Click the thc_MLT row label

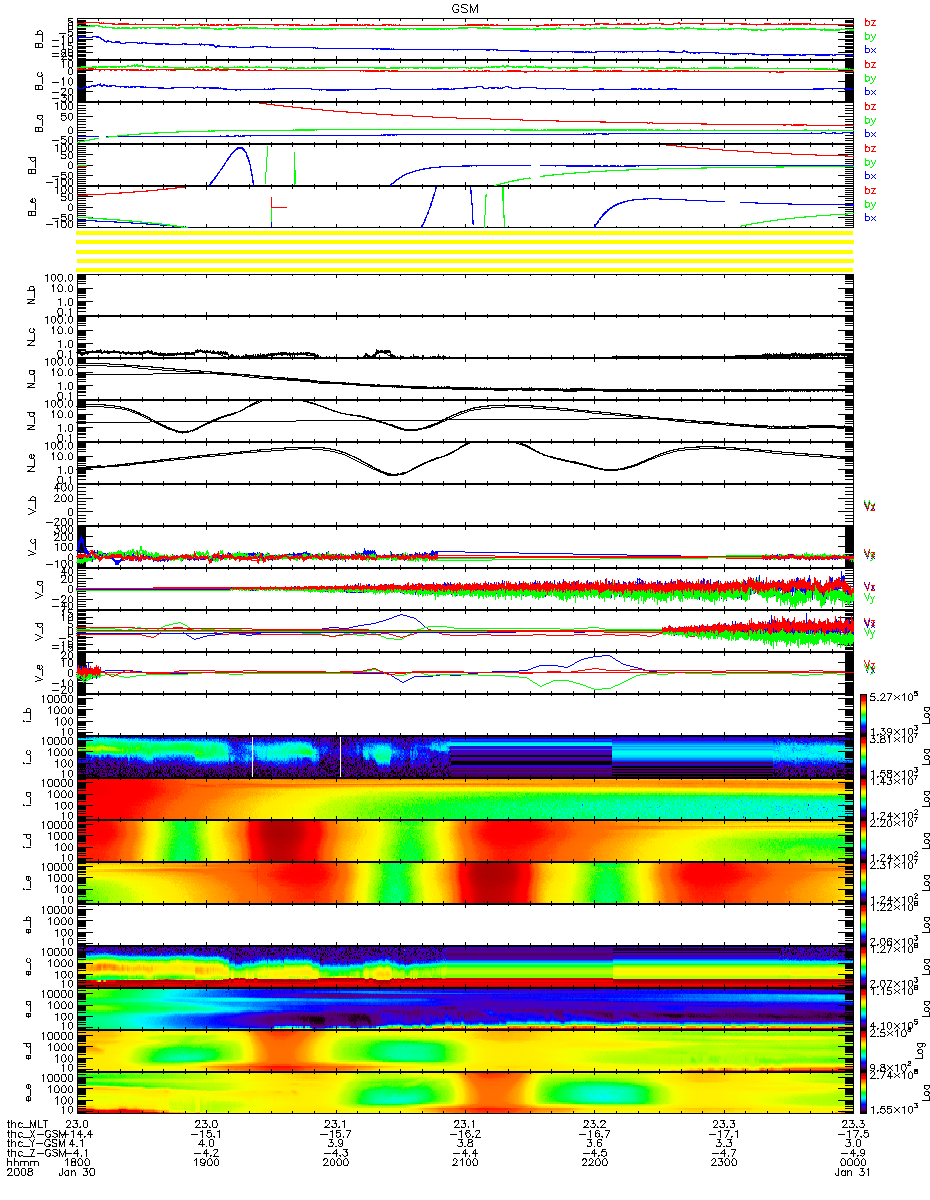pyautogui.click(x=26, y=1125)
